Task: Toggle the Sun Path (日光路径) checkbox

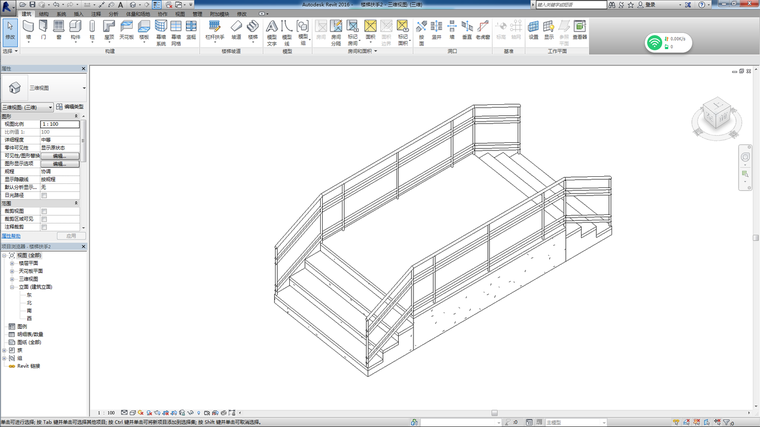Action: [44, 195]
